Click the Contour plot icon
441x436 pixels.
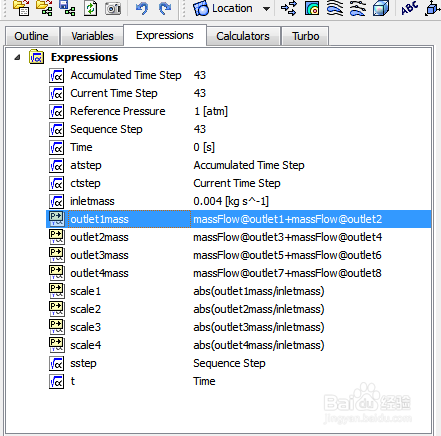point(312,8)
